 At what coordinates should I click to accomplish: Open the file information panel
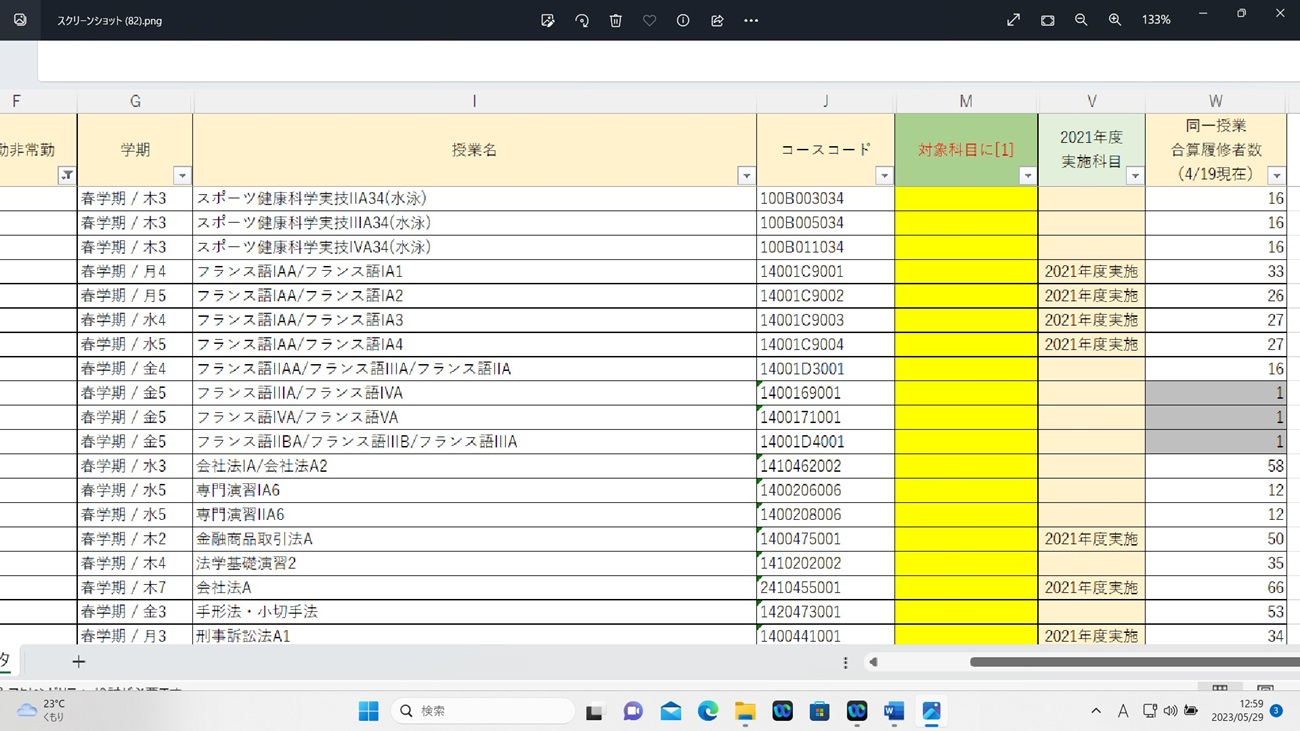[683, 20]
